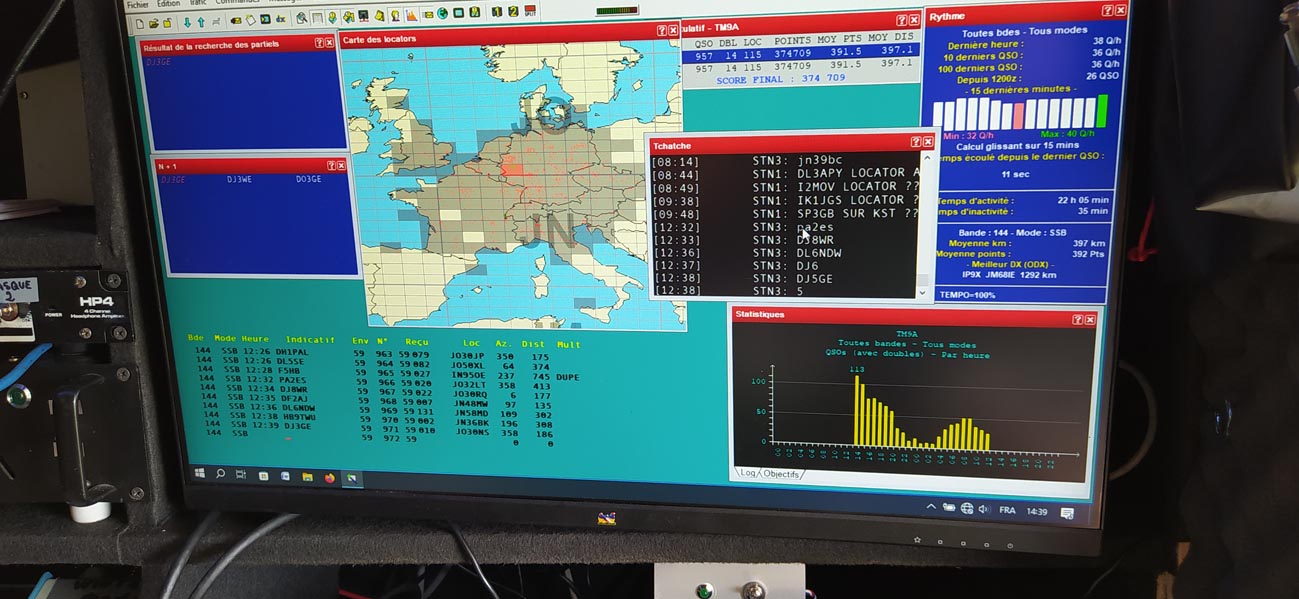
Task: Open Firefox from the taskbar
Action: tap(330, 478)
